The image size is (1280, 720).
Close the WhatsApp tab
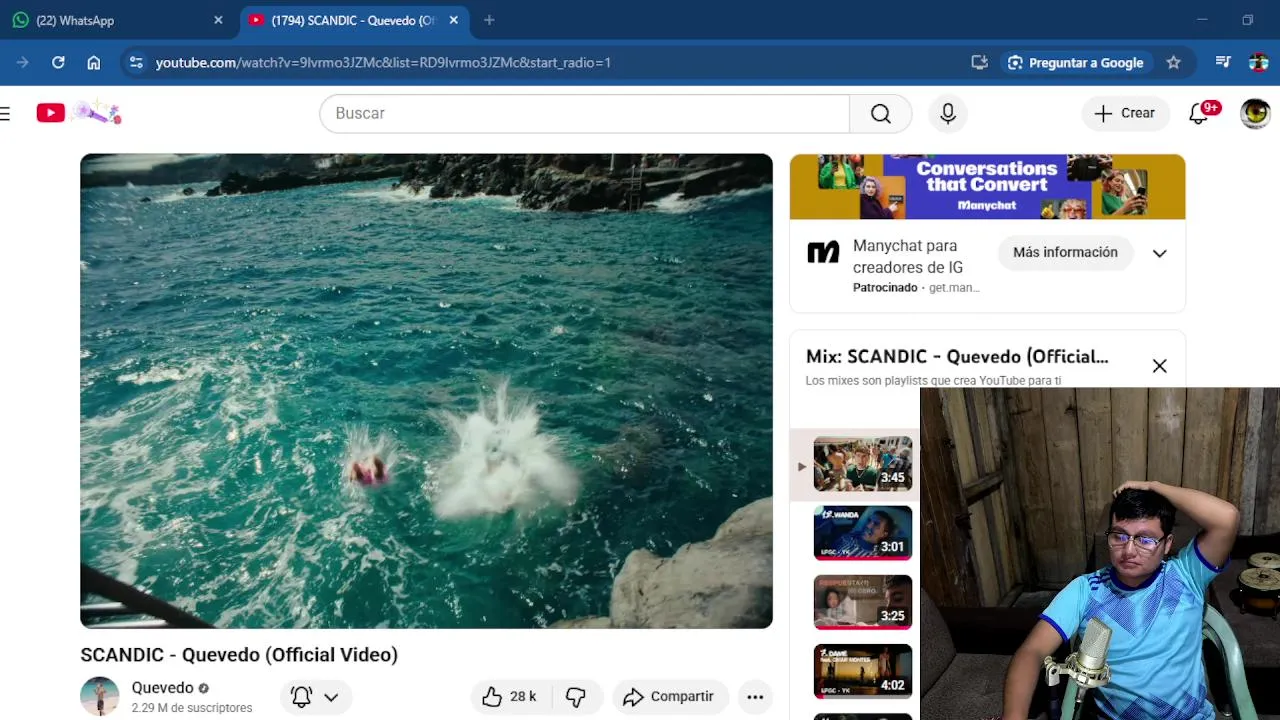pyautogui.click(x=218, y=20)
